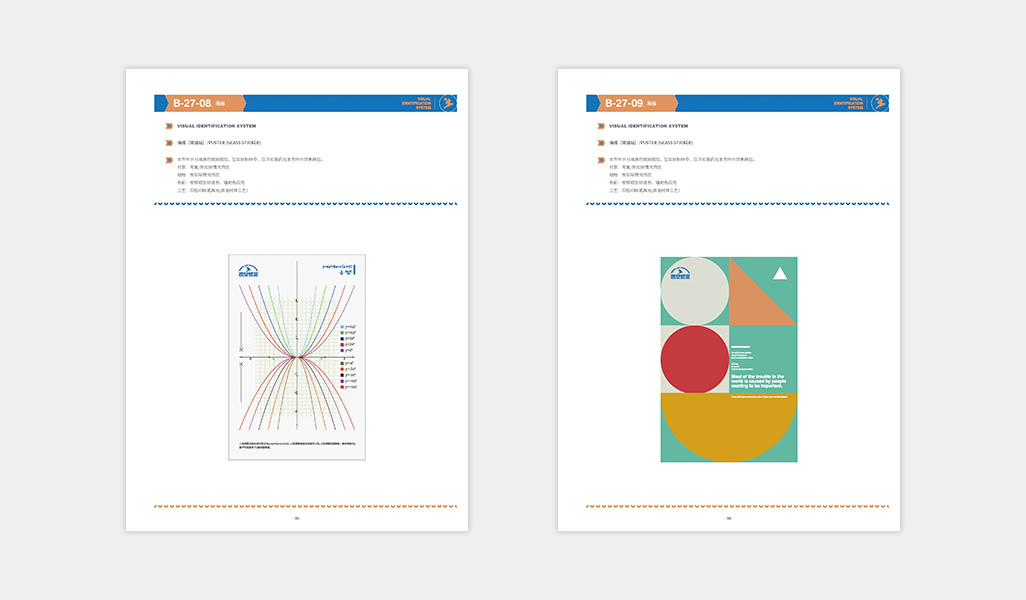Click the blue brand logo on parabola poster
1026x600 pixels.
(249, 270)
